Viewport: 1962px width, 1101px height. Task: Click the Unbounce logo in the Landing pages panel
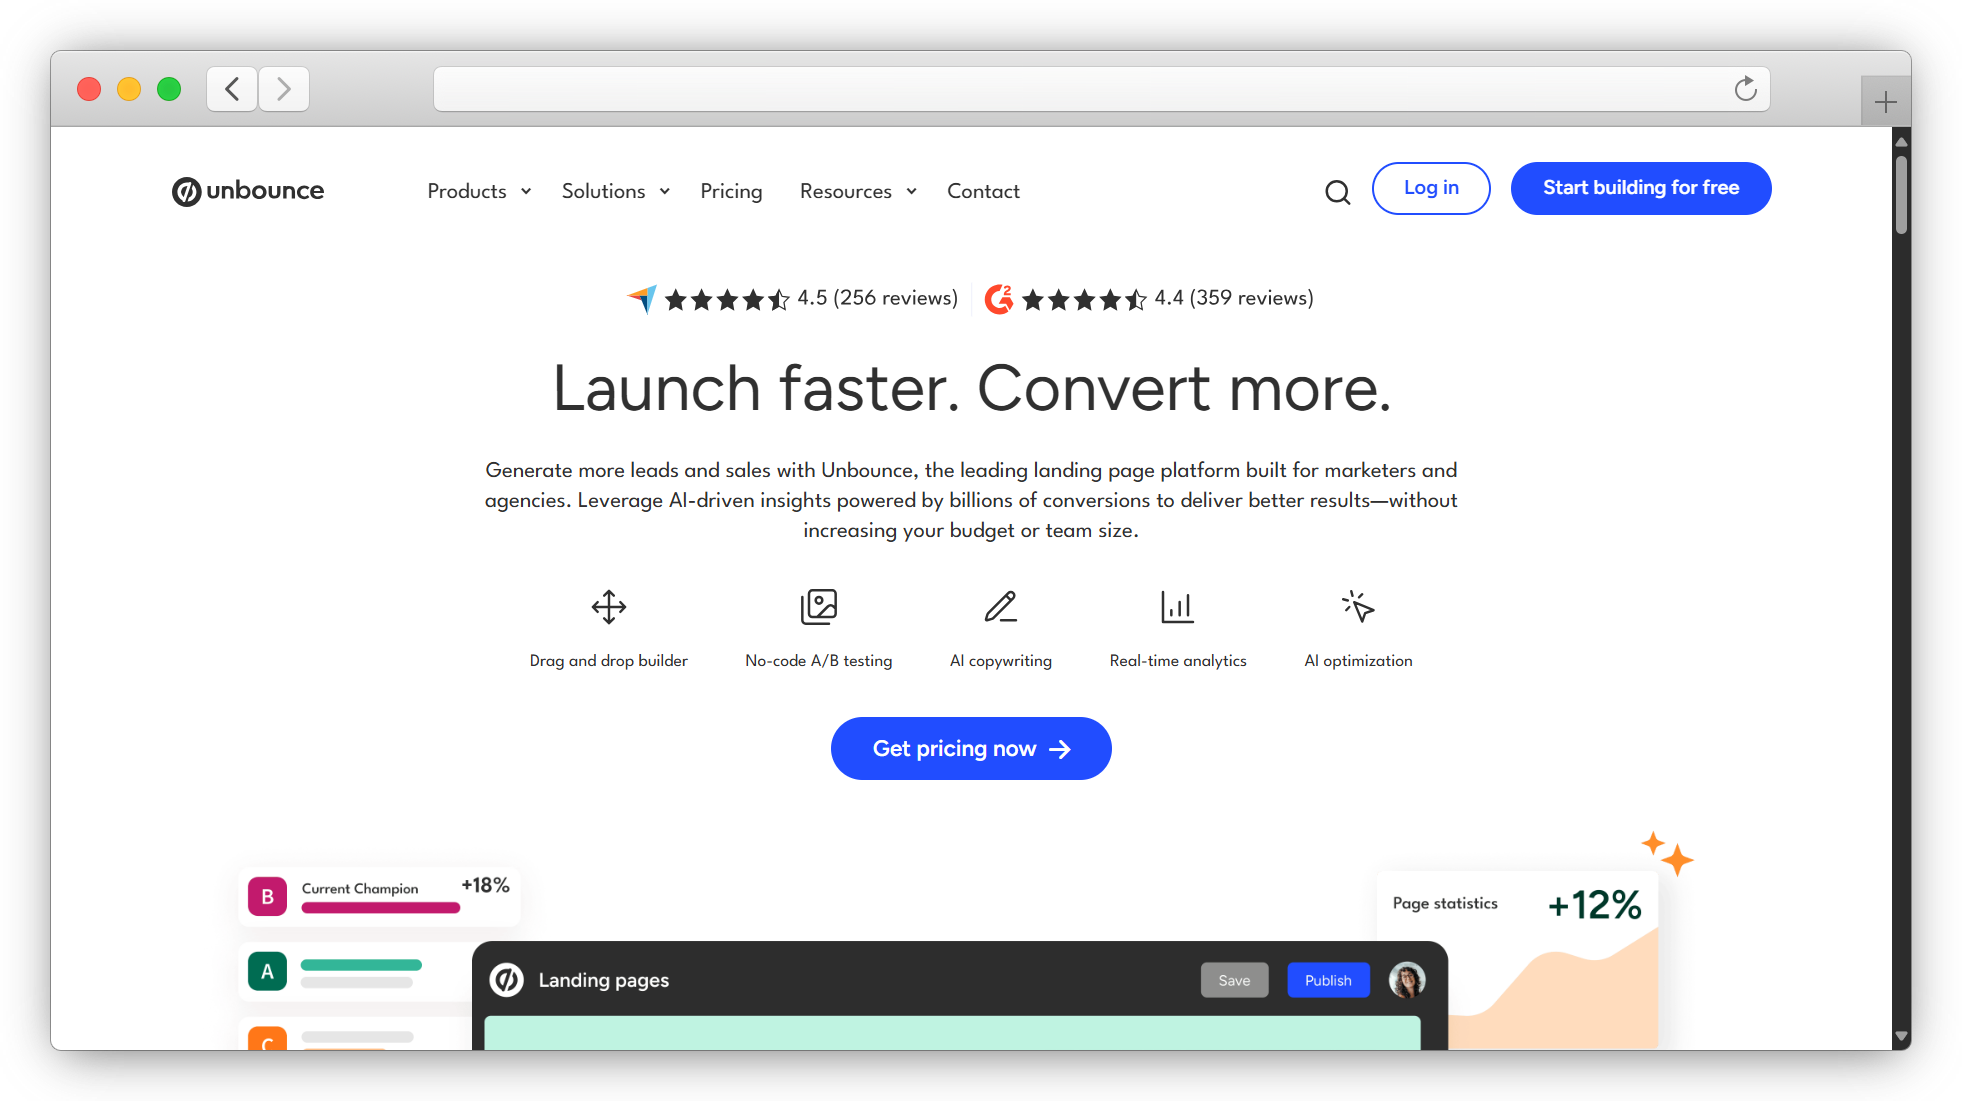pos(506,980)
